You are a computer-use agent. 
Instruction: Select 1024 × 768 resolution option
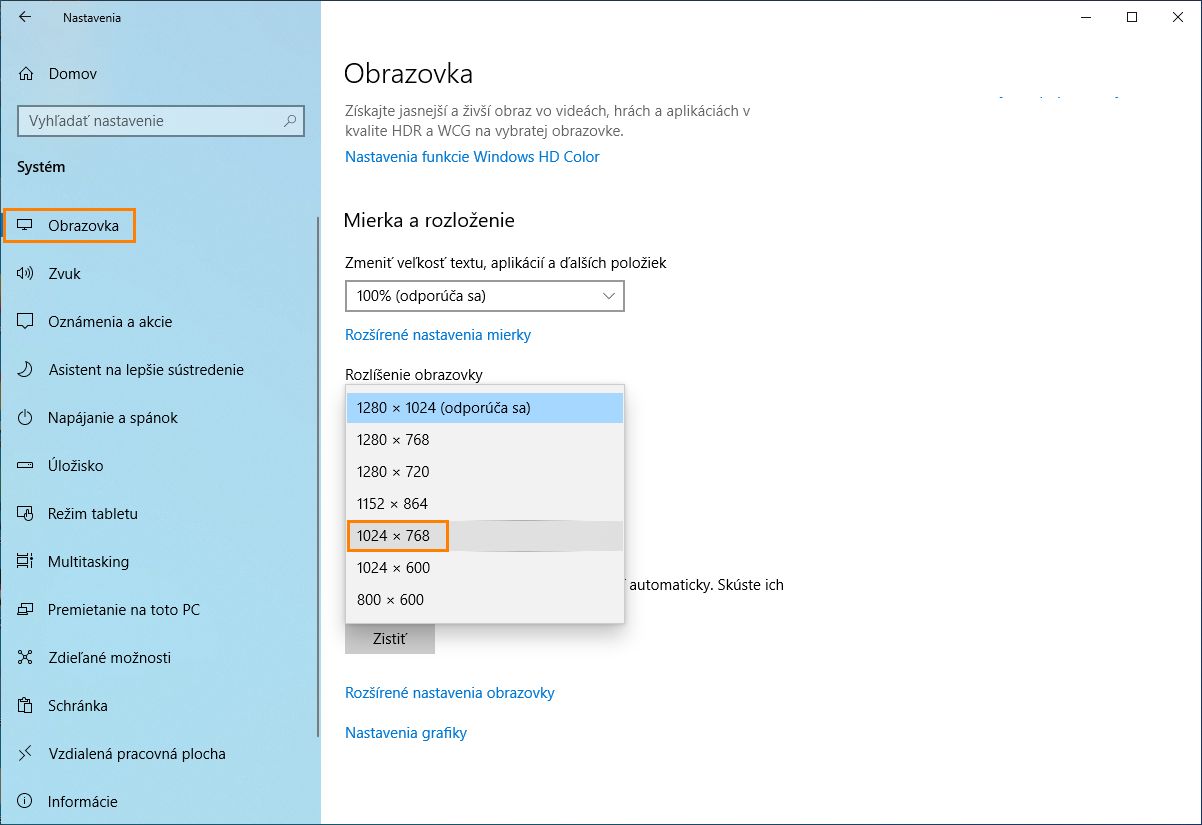point(394,536)
